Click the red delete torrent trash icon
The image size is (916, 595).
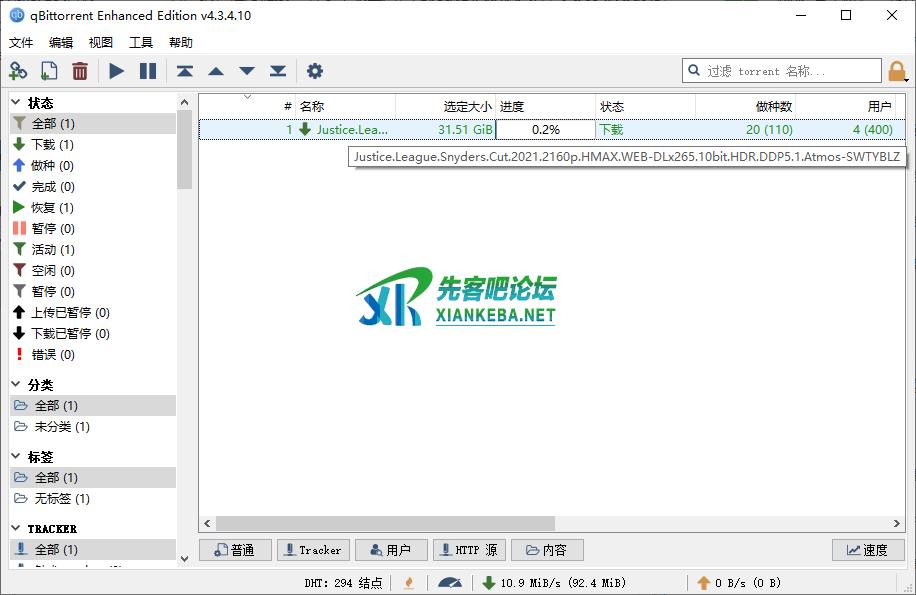[x=80, y=71]
